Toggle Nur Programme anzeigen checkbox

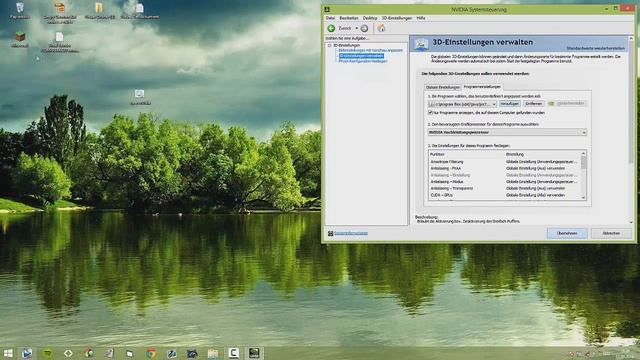[430, 112]
